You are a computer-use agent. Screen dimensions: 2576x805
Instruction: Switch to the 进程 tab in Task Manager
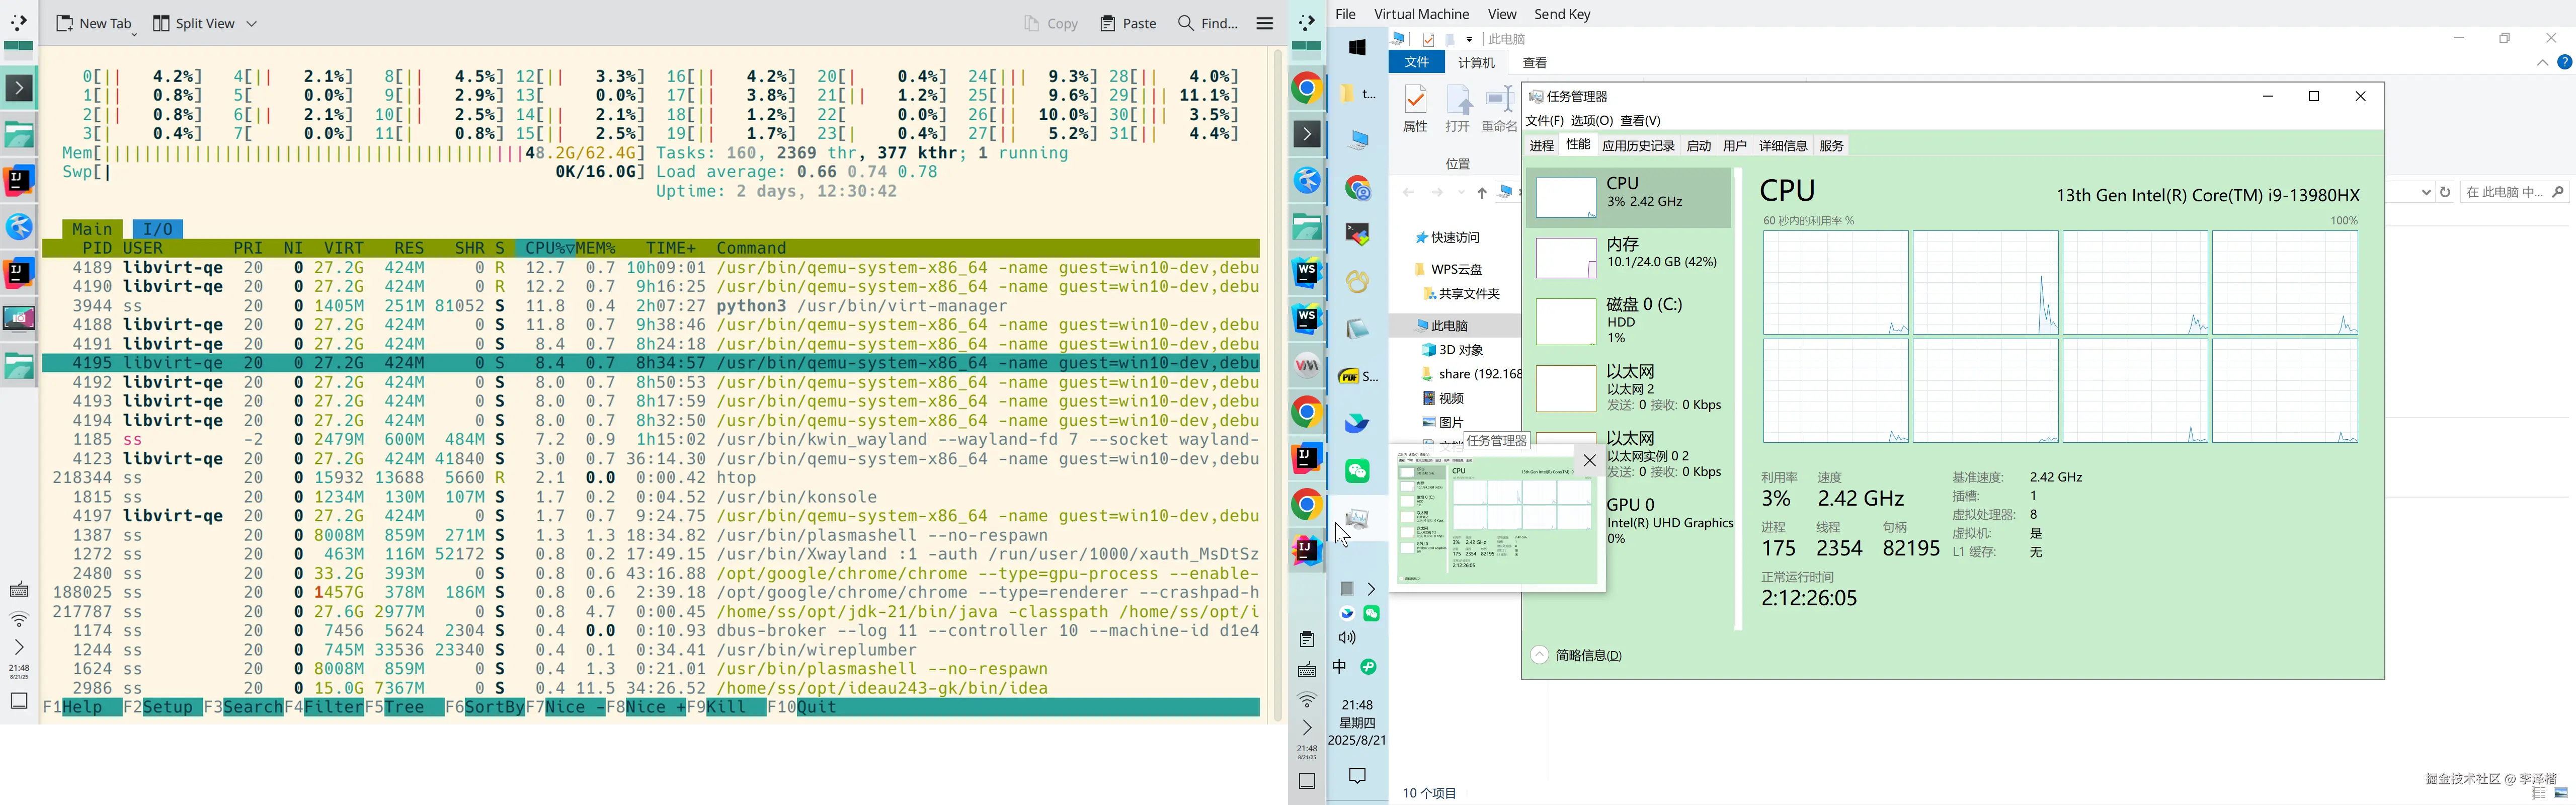click(x=1541, y=145)
